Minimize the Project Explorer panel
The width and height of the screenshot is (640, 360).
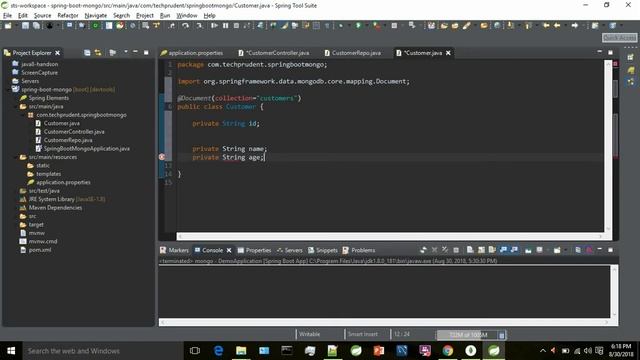(x=136, y=52)
